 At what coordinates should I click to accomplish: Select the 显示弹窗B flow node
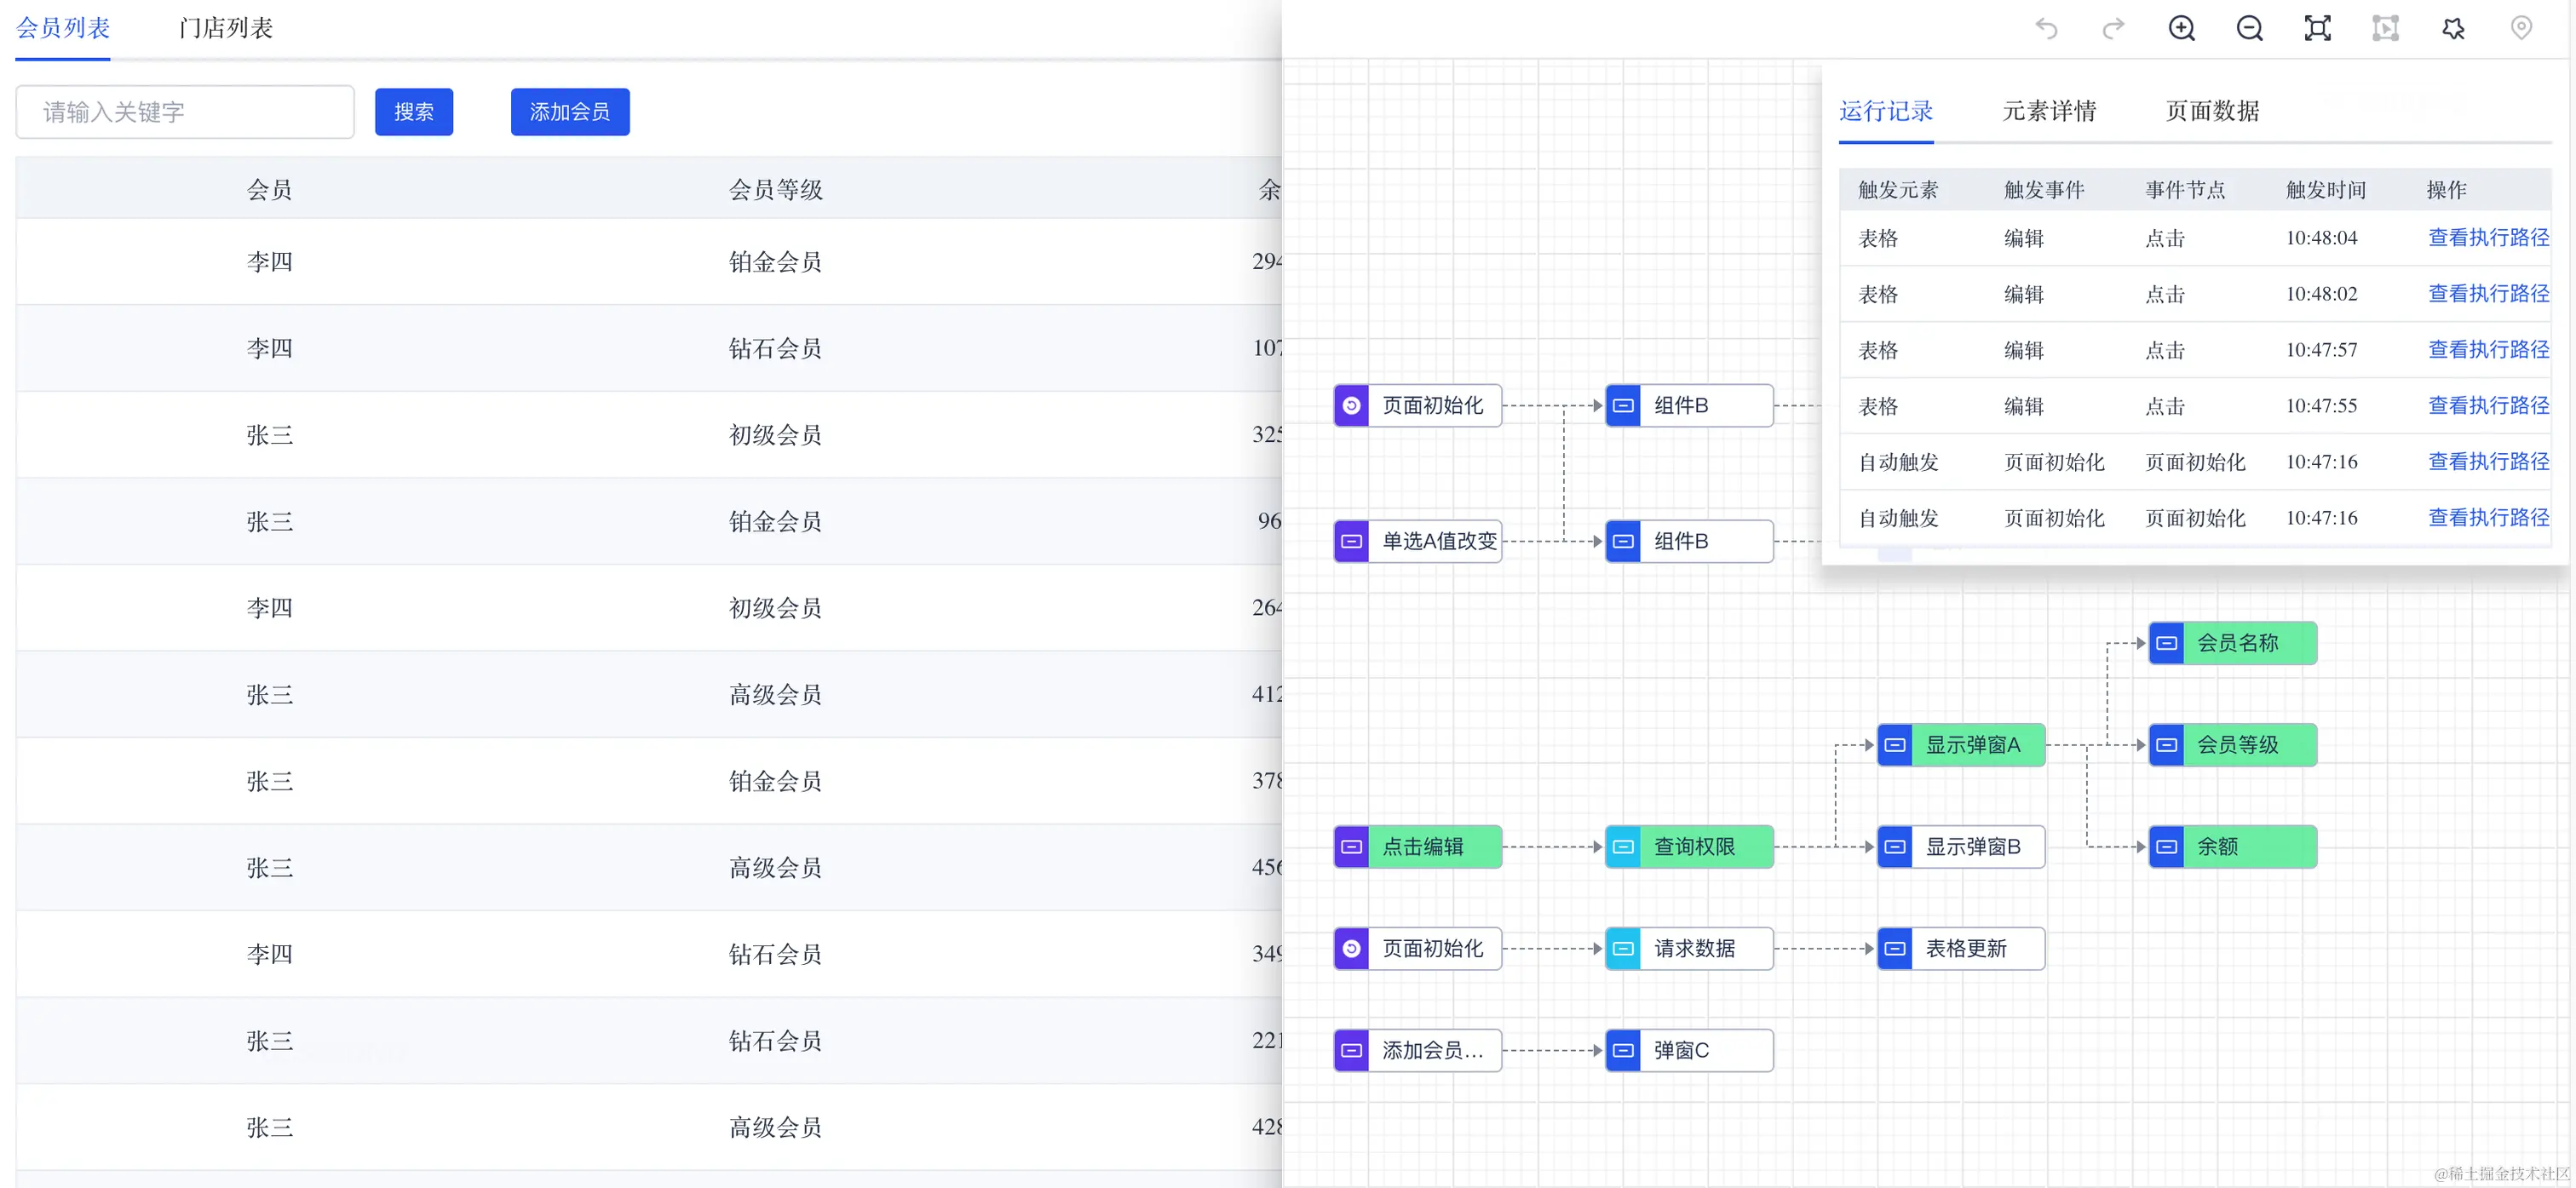(1961, 847)
